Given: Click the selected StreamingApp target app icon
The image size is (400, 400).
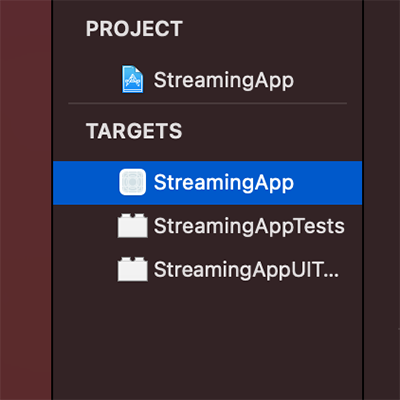Looking at the screenshot, I should tap(133, 182).
